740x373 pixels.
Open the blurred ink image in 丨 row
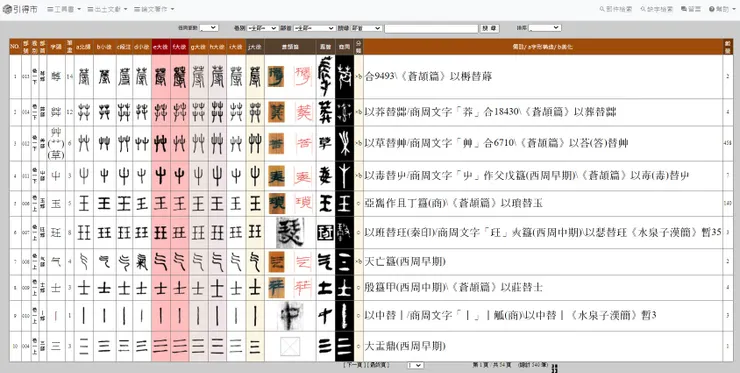pyautogui.click(x=290, y=315)
